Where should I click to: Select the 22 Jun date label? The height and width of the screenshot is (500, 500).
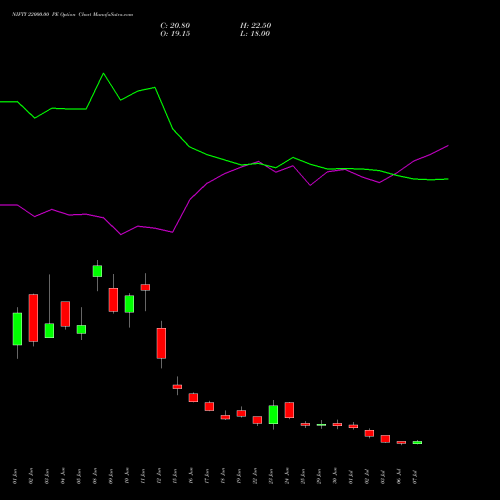(255, 476)
